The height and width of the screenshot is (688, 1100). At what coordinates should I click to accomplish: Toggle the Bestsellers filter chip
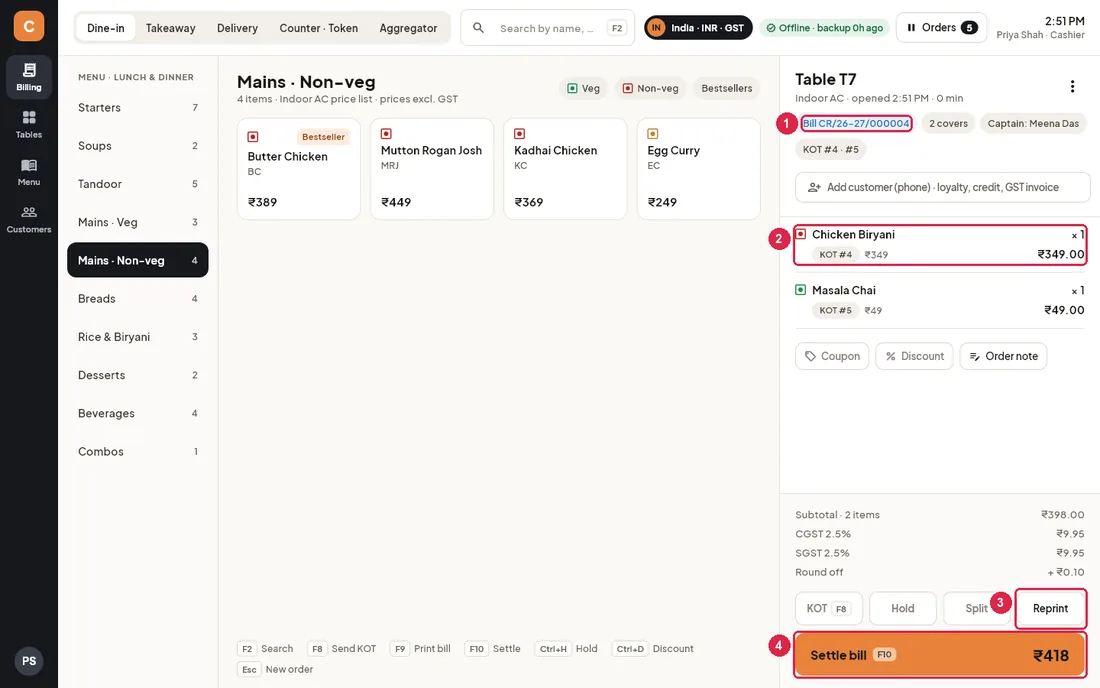click(x=727, y=88)
